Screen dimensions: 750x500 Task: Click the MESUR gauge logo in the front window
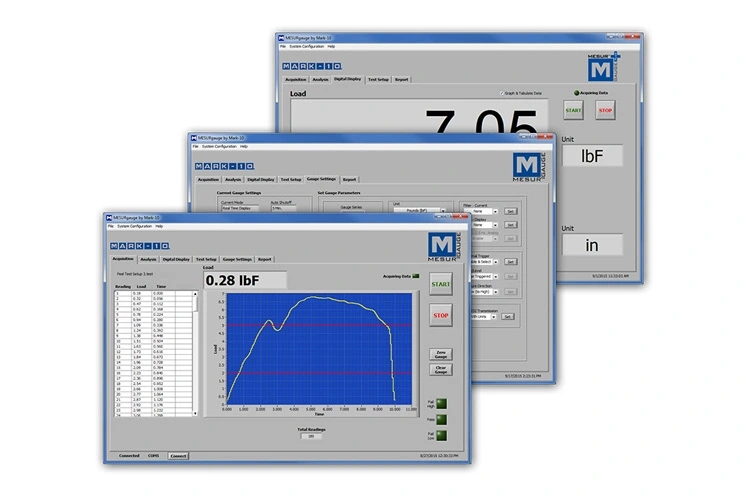444,247
